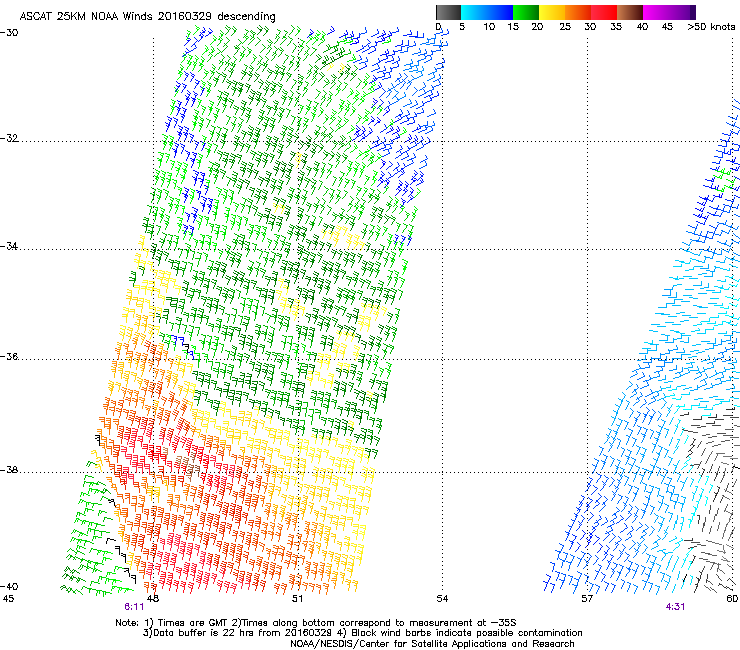Click the yellow 20-25 knot color bar segment

pos(552,12)
